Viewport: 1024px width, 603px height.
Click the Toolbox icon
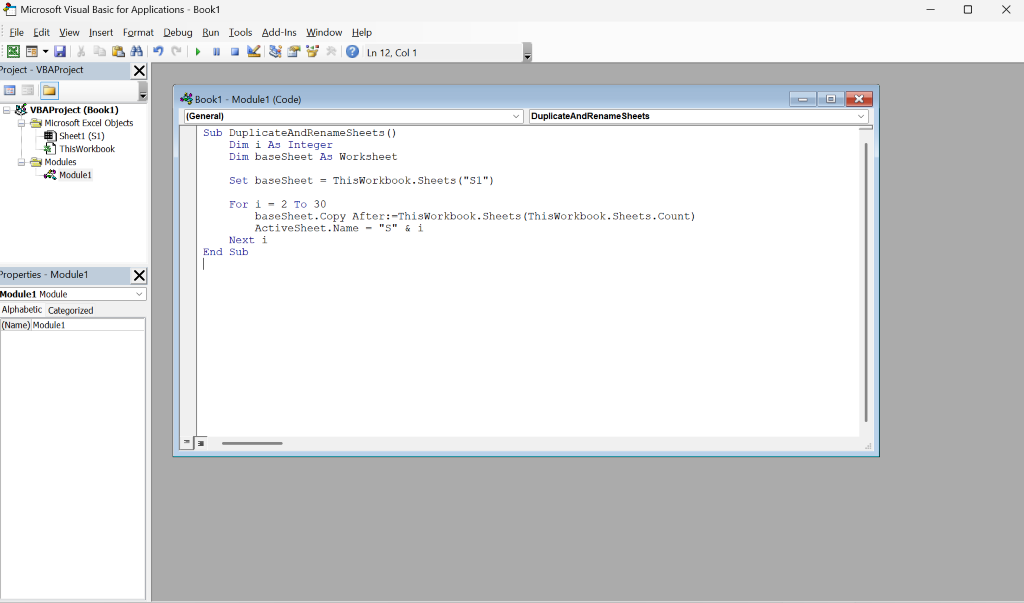[331, 52]
